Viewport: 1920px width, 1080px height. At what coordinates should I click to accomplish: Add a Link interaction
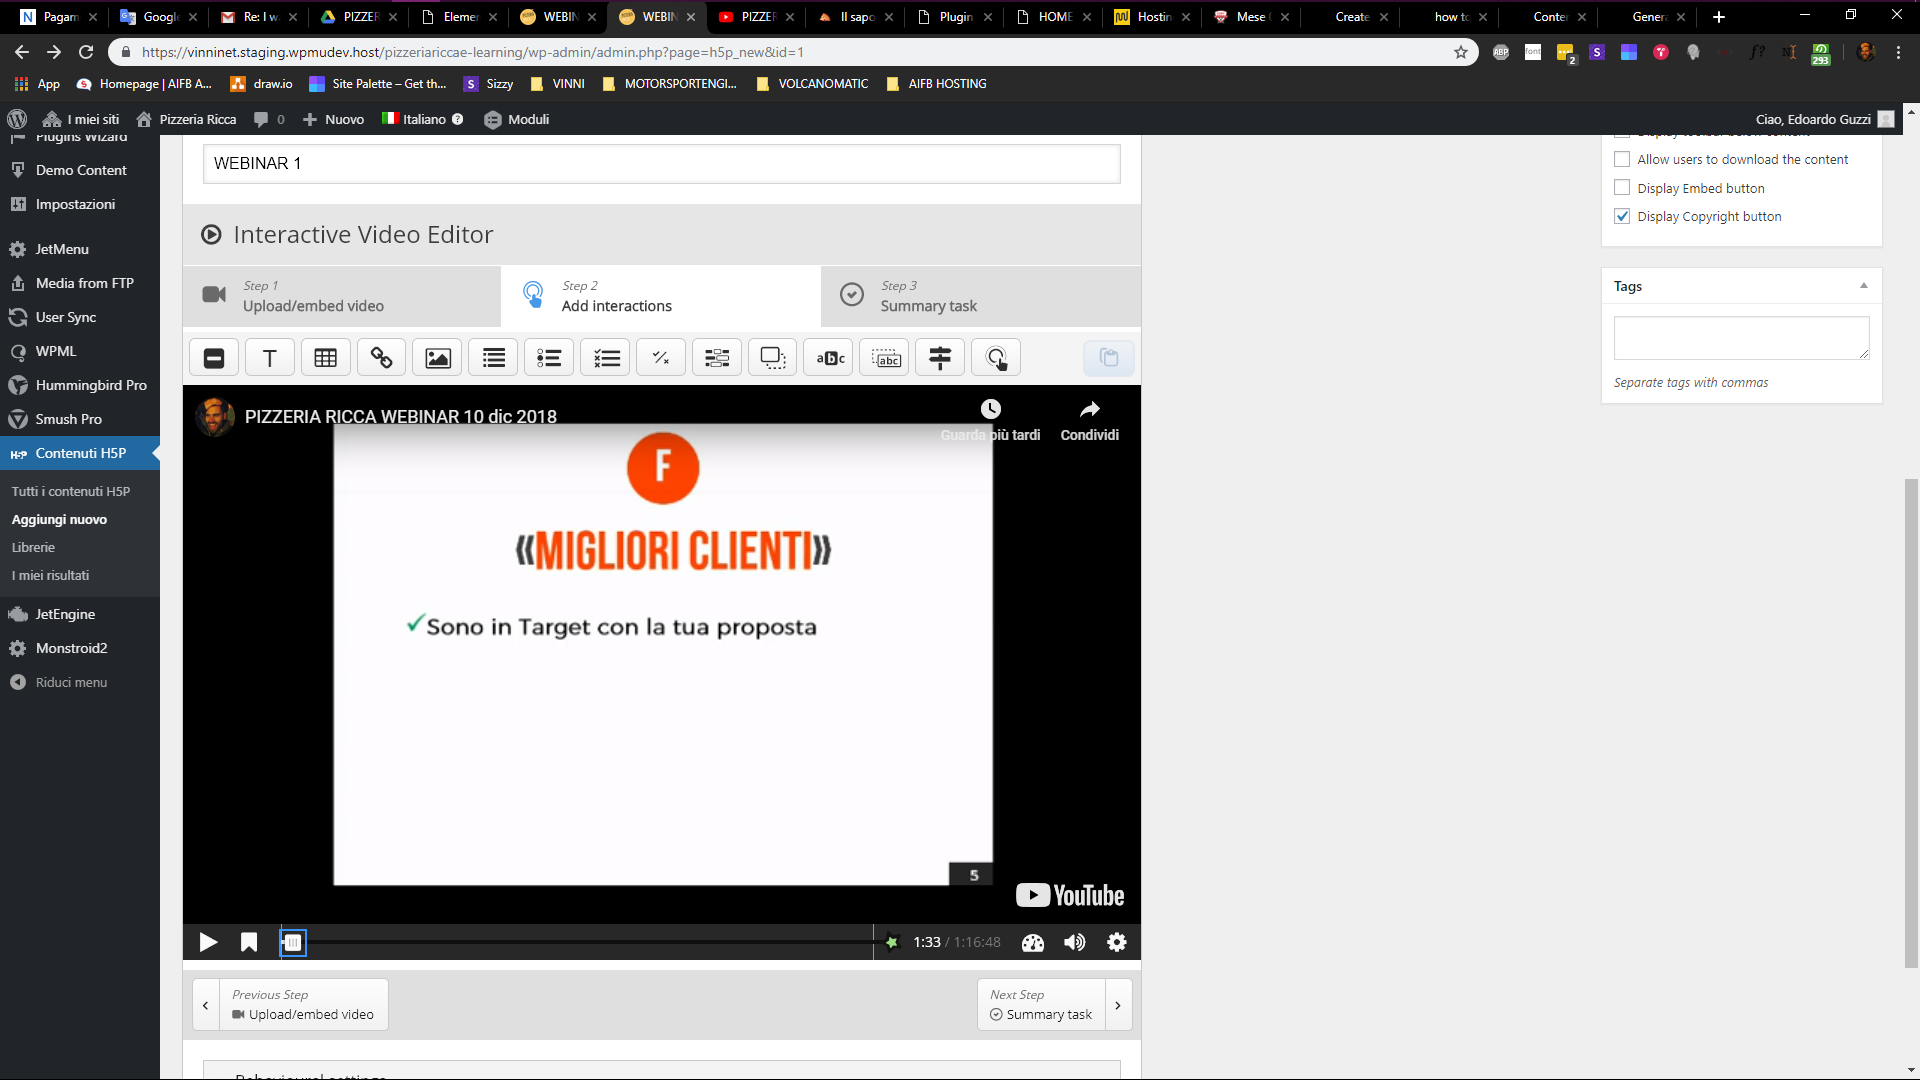382,358
